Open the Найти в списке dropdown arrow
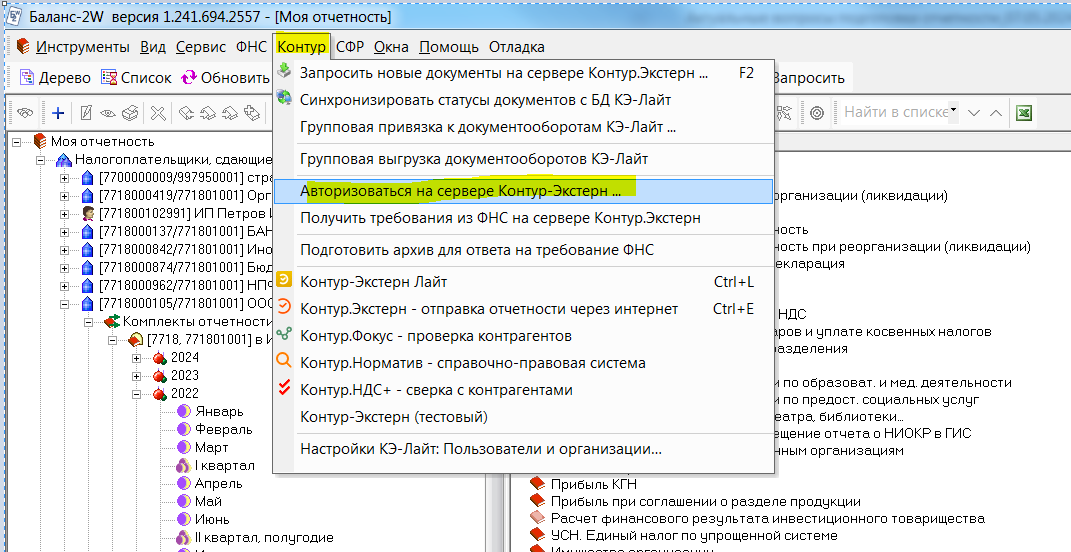 (954, 109)
